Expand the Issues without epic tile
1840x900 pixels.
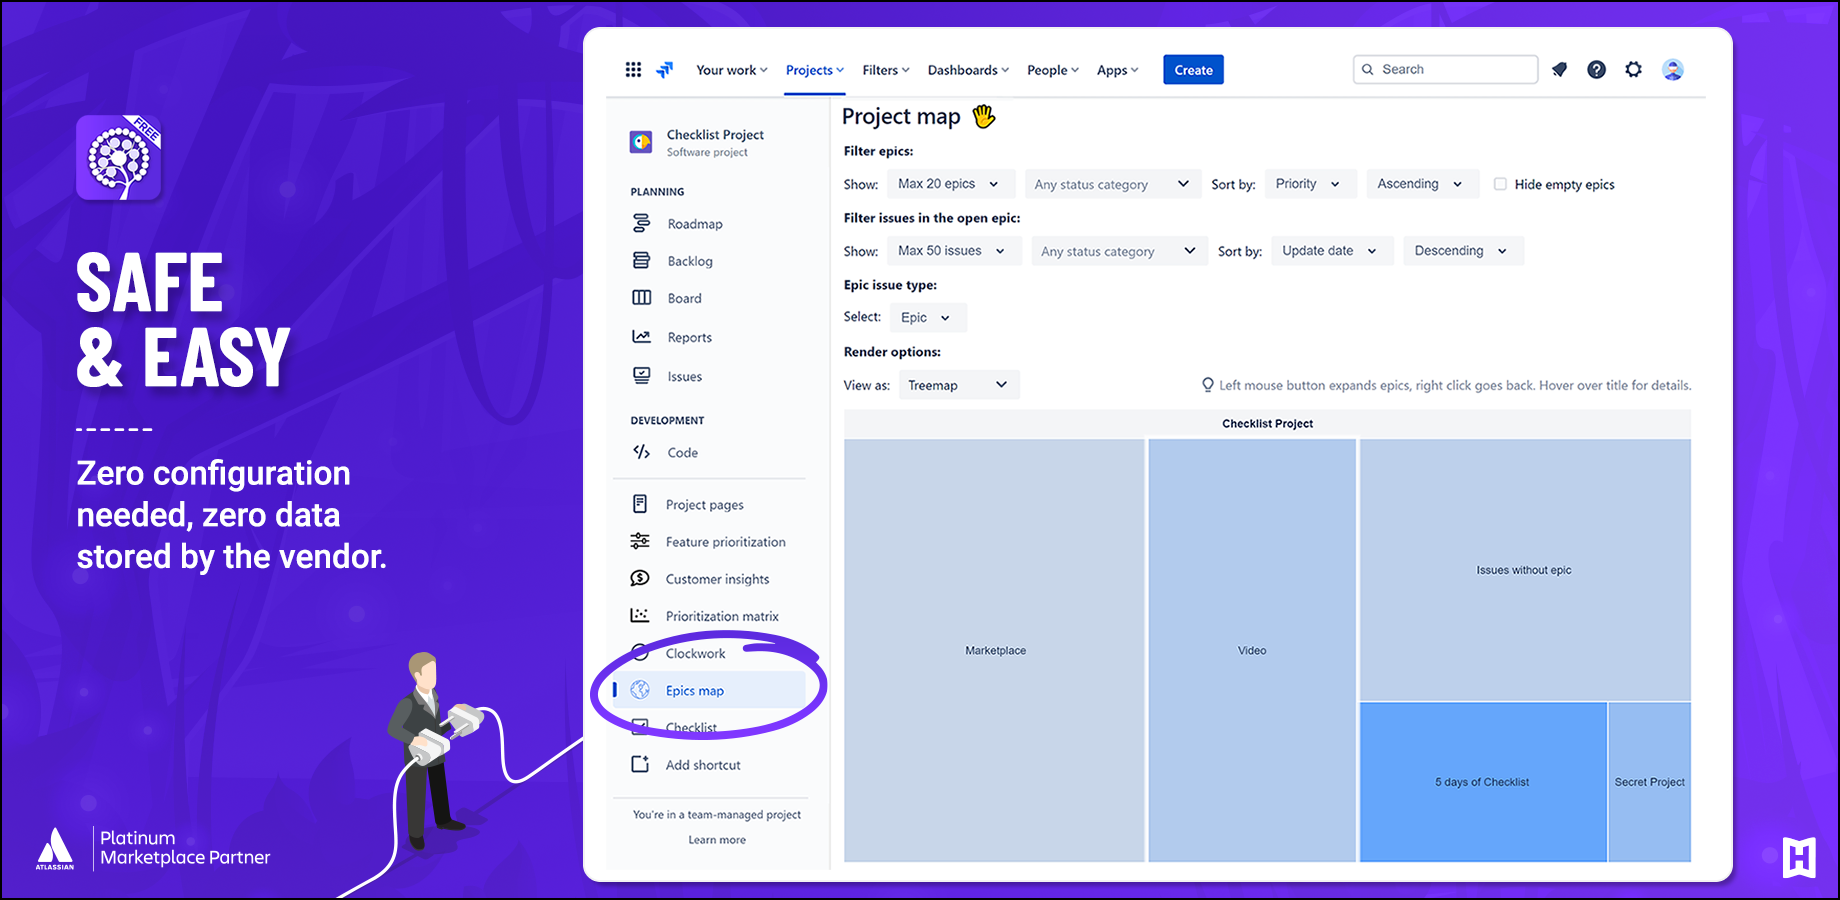tap(1525, 570)
